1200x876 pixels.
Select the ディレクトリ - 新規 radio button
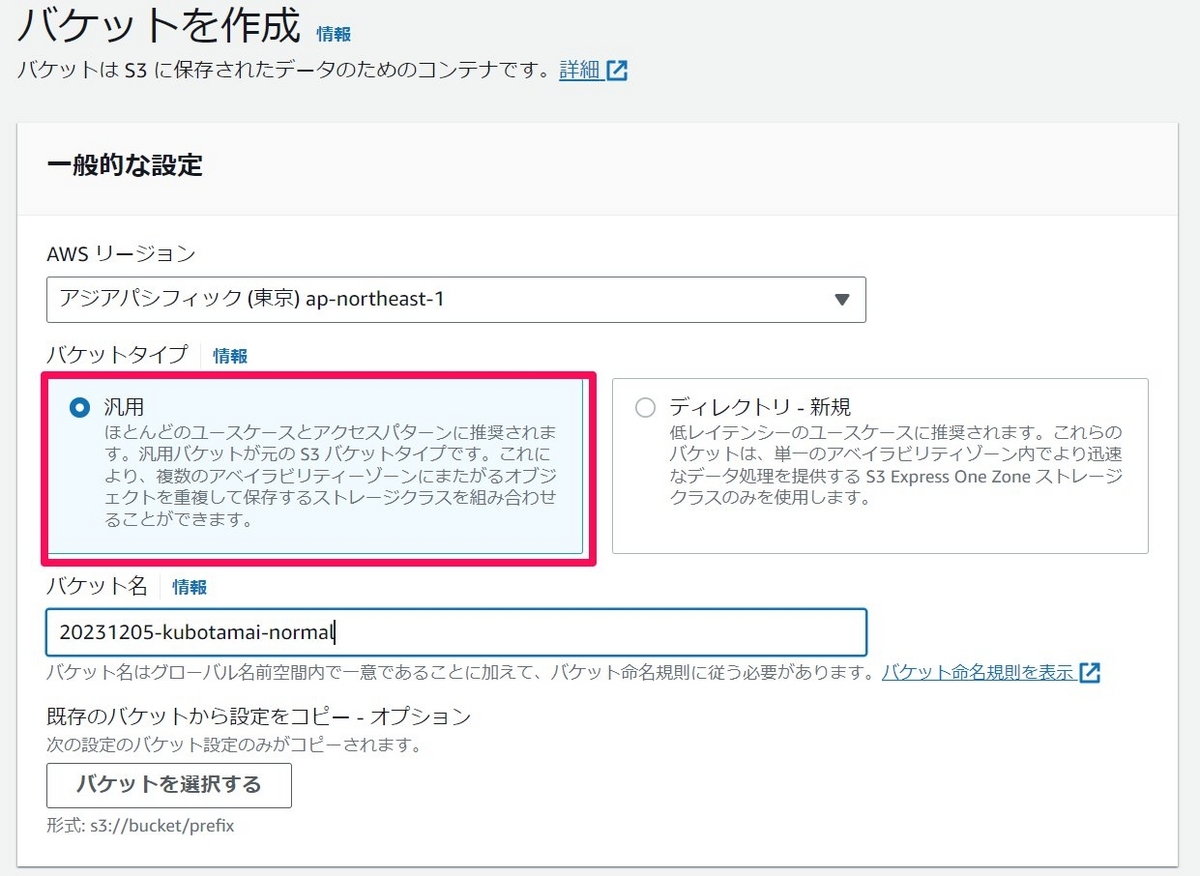(x=645, y=407)
